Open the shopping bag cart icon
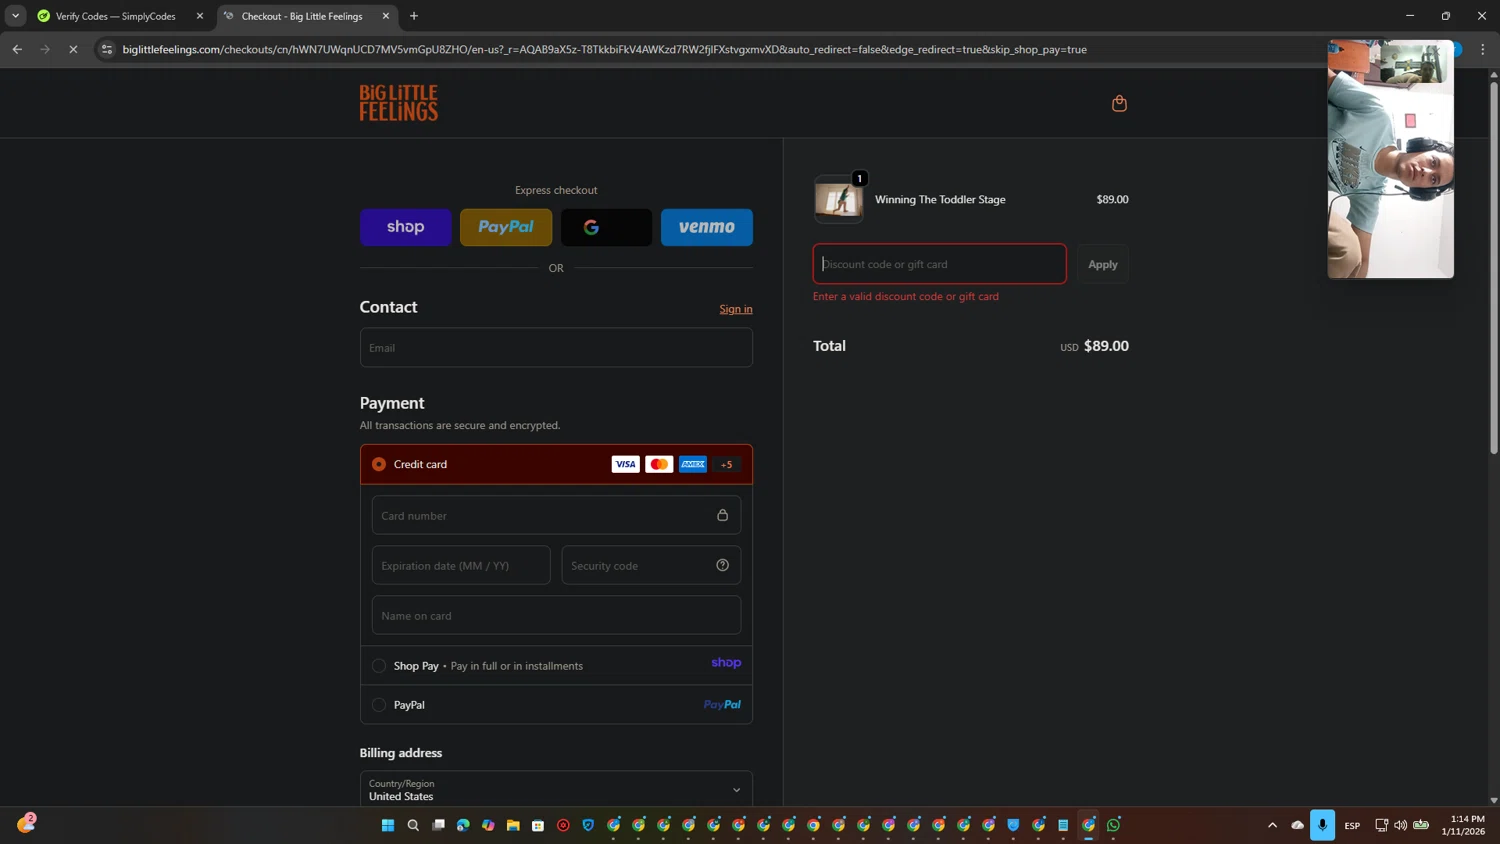 click(1119, 103)
